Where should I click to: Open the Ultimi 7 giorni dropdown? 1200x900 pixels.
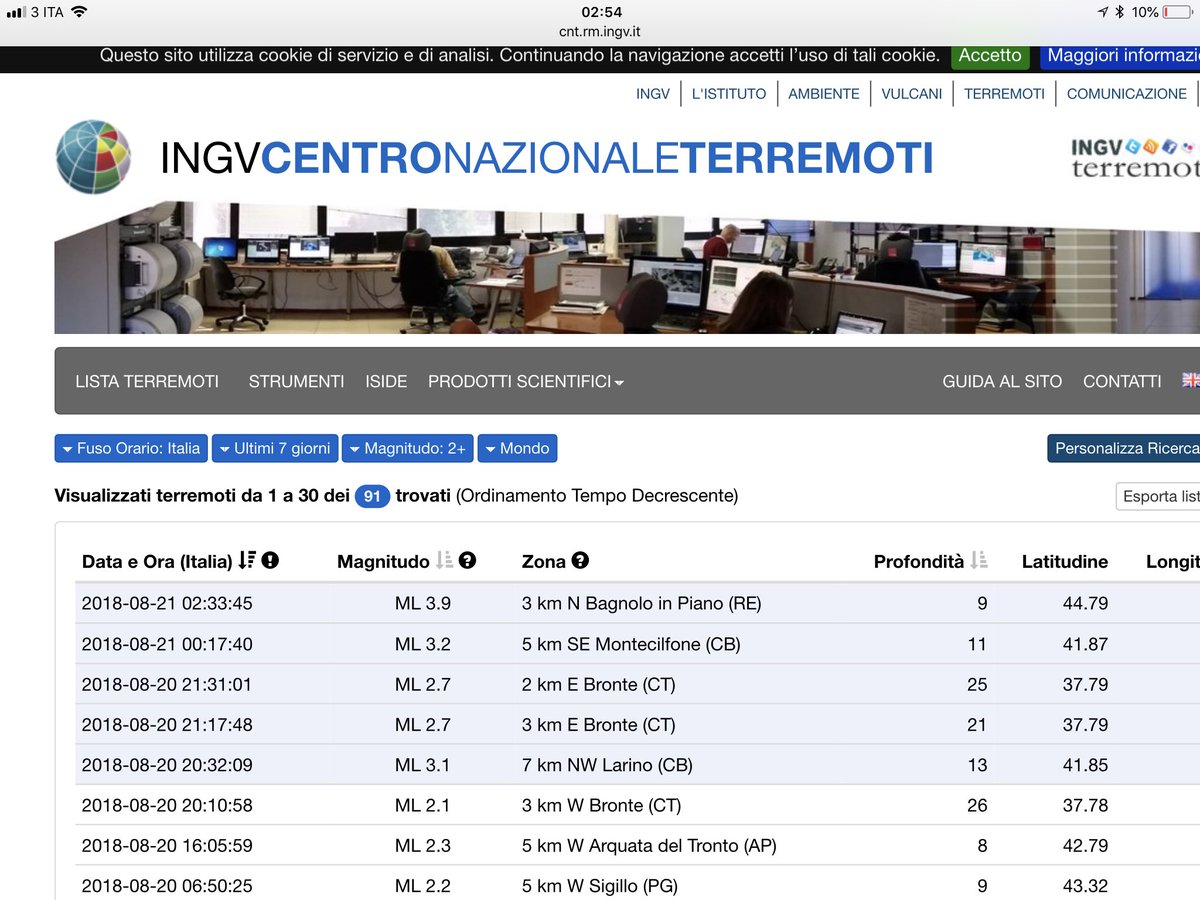[x=275, y=448]
